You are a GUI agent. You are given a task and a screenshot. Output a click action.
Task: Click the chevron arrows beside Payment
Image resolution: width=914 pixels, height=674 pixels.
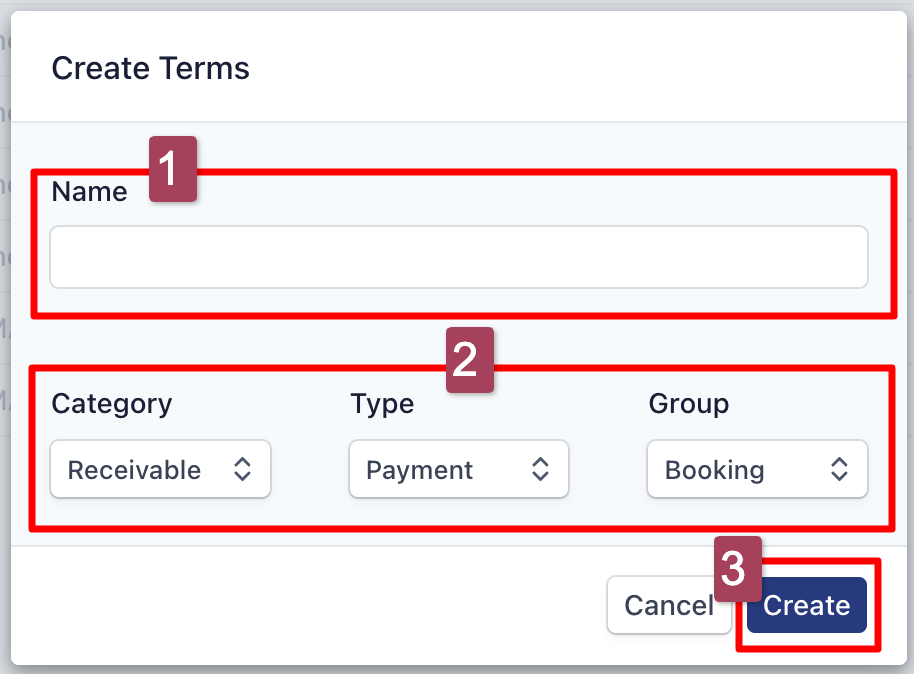[540, 470]
